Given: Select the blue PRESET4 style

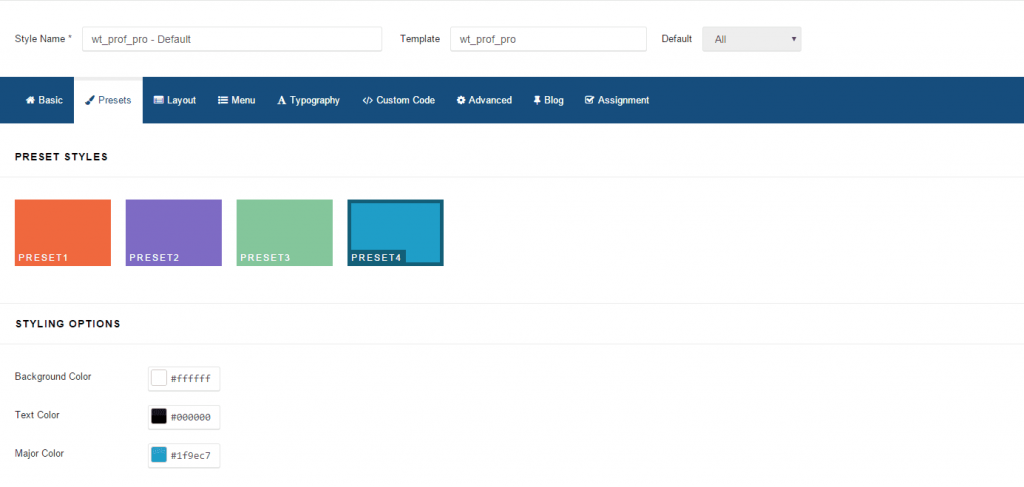Looking at the screenshot, I should 395,232.
